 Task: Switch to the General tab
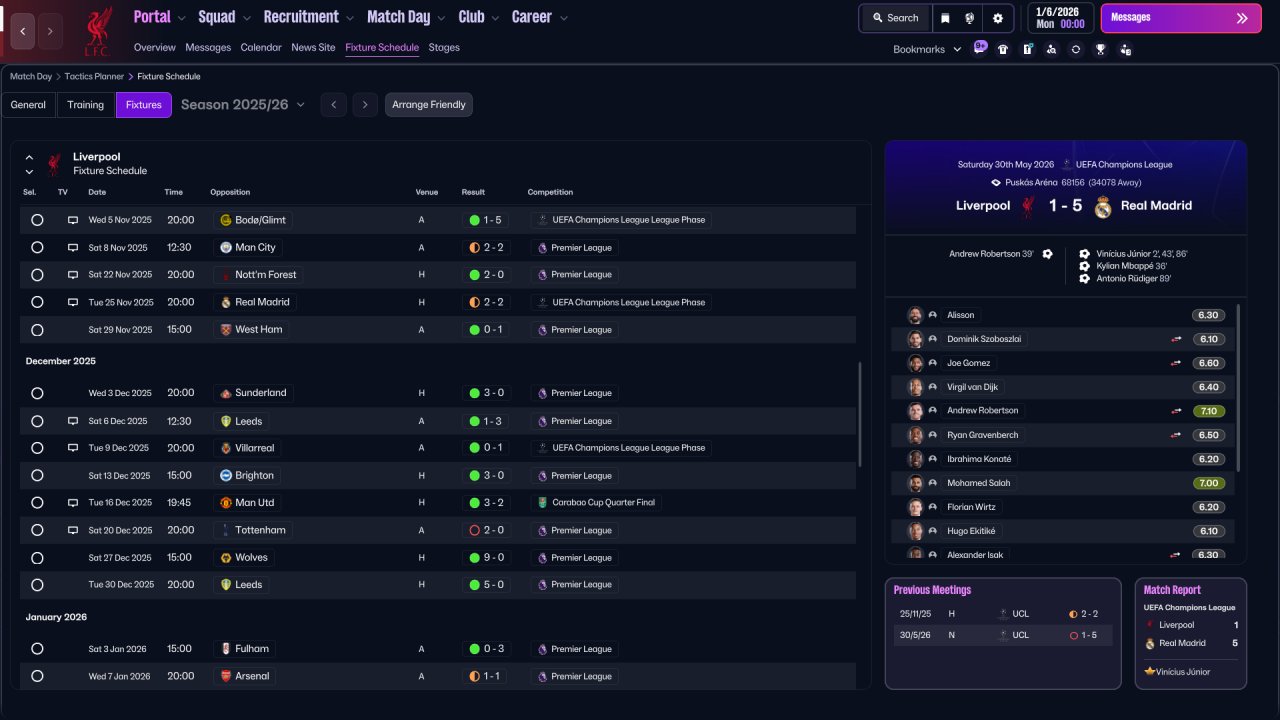(28, 105)
